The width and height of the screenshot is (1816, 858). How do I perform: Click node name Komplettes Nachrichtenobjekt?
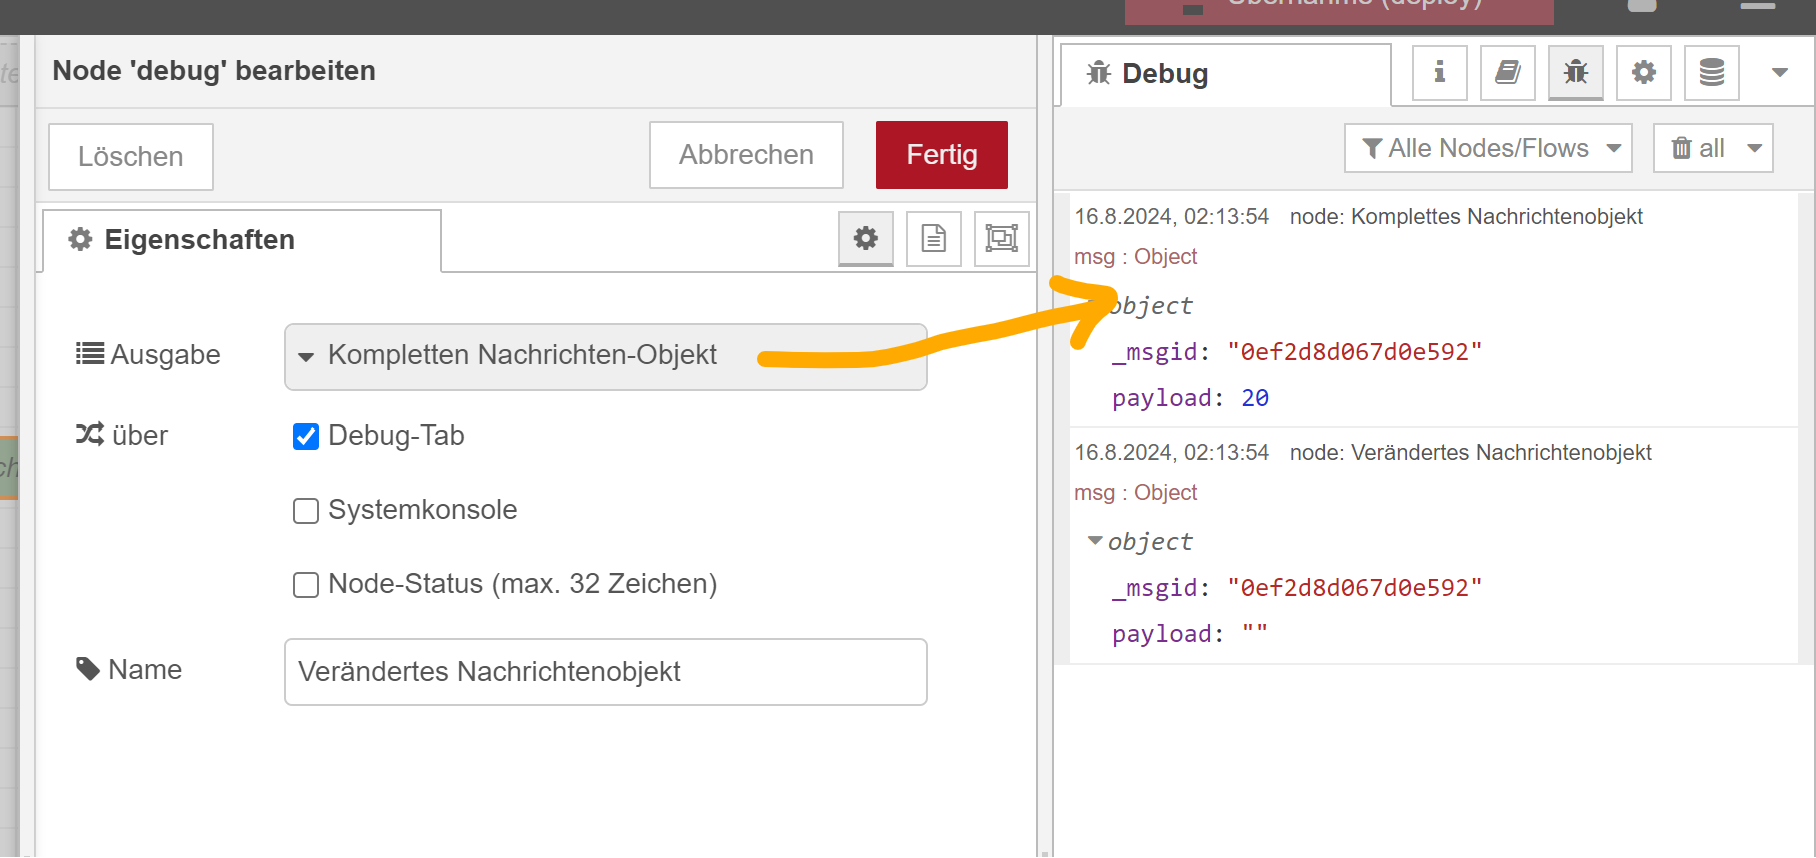pos(1496,217)
